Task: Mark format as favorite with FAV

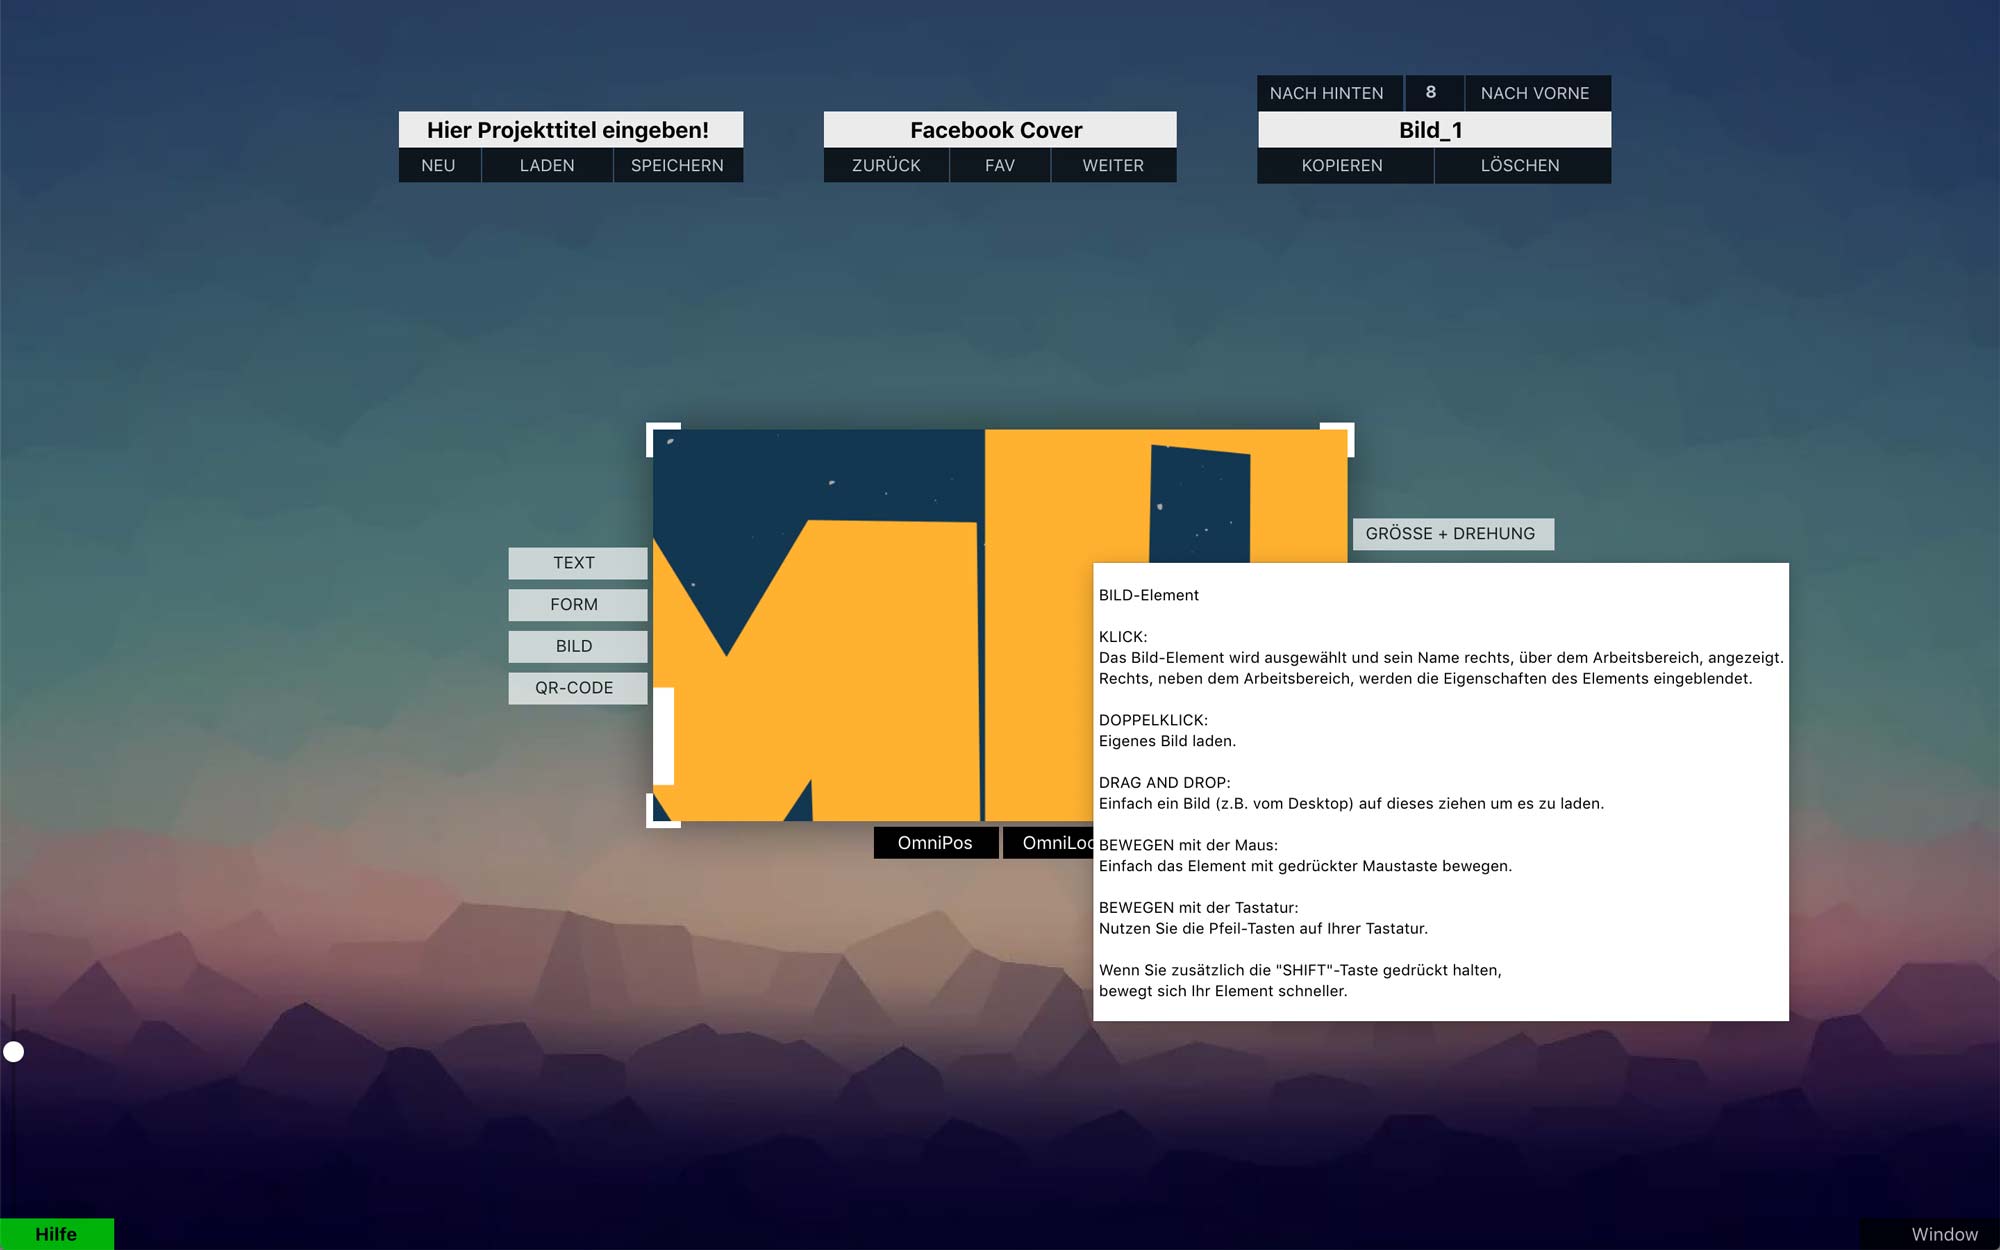Action: pyautogui.click(x=999, y=165)
